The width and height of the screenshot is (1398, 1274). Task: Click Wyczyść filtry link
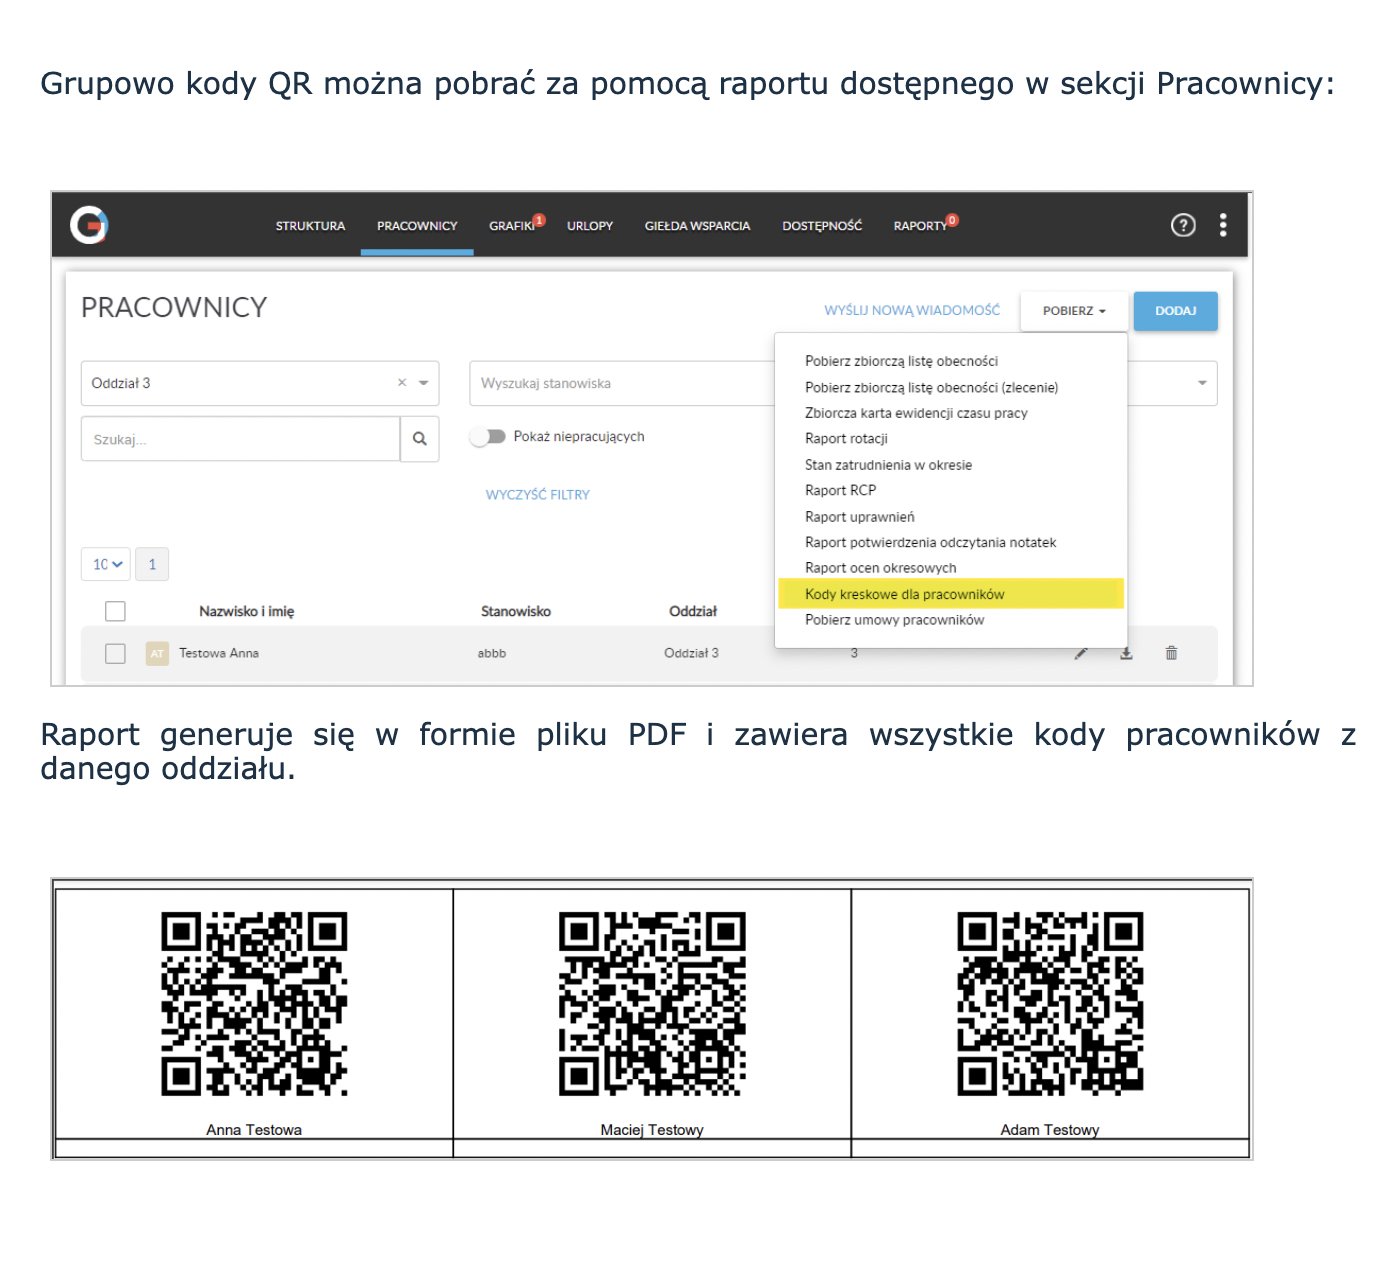tap(538, 495)
